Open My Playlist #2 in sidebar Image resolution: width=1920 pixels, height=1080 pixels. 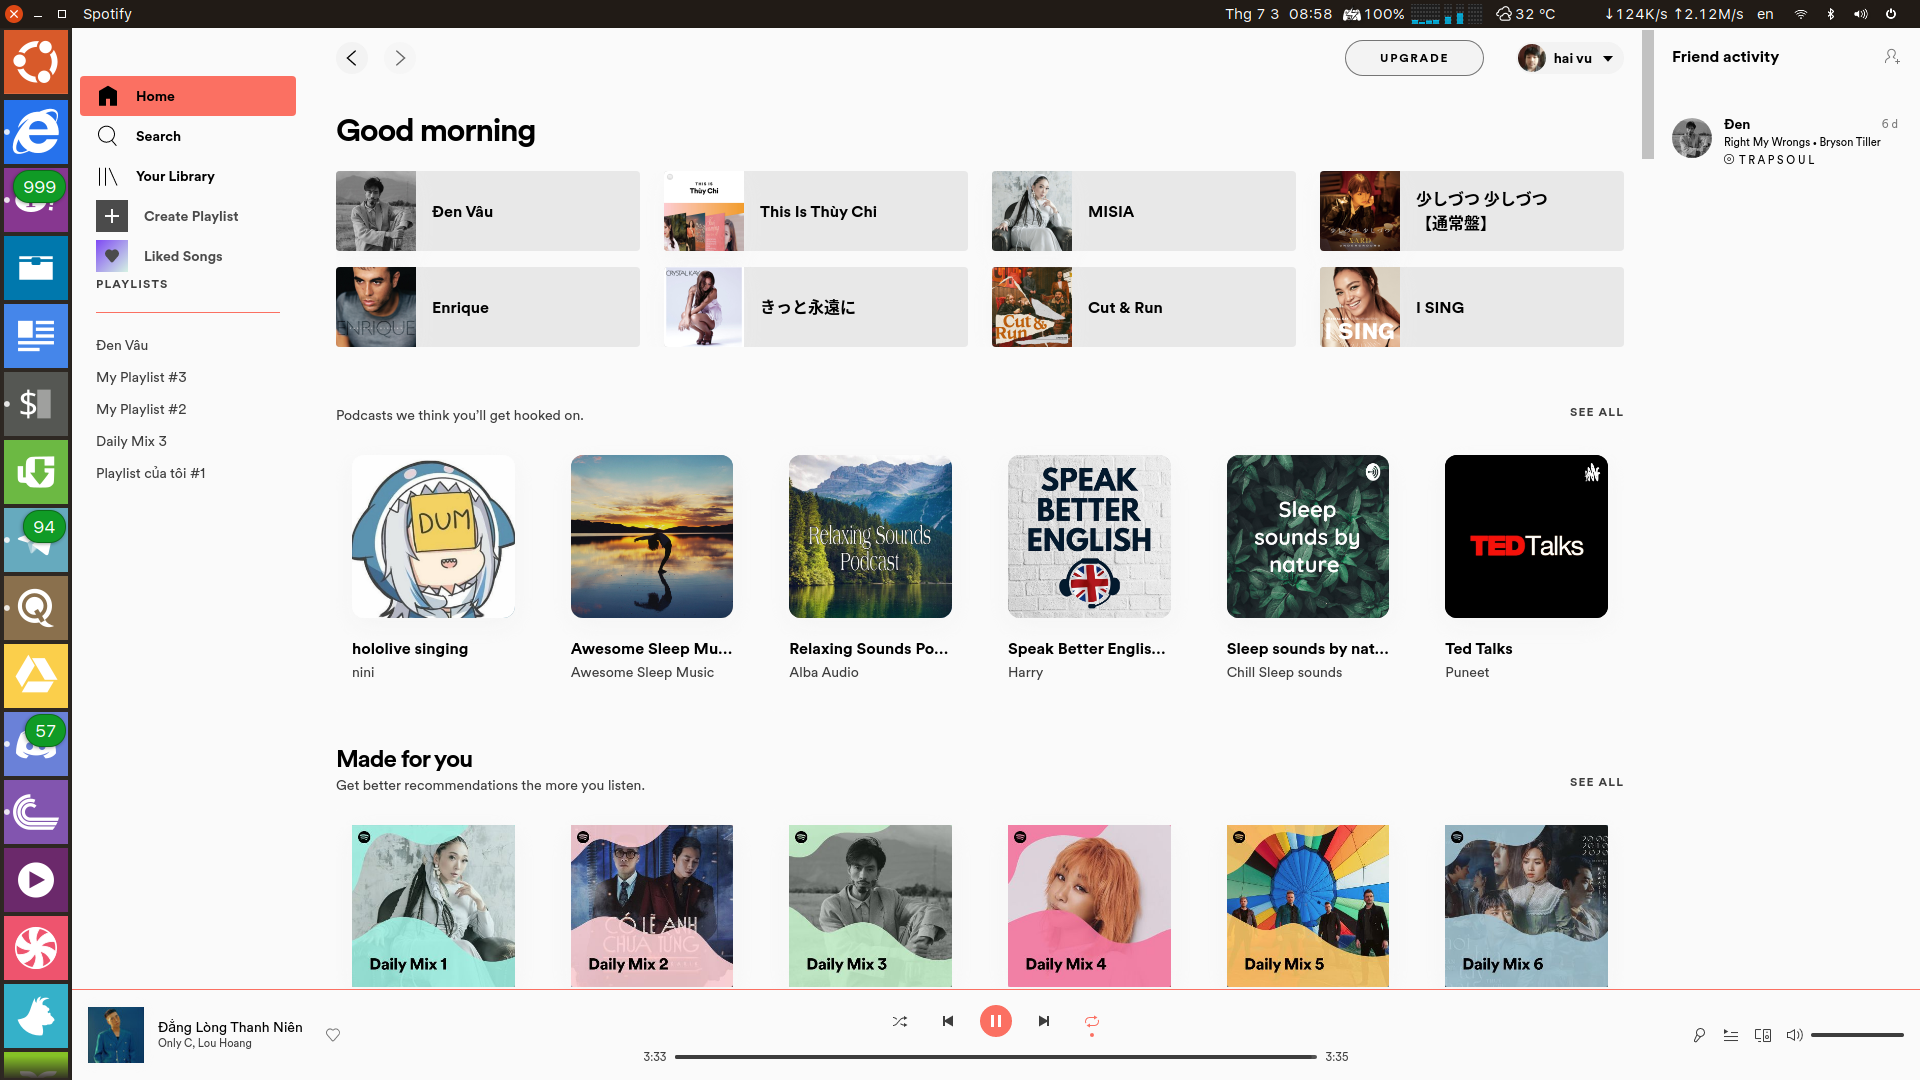[141, 409]
